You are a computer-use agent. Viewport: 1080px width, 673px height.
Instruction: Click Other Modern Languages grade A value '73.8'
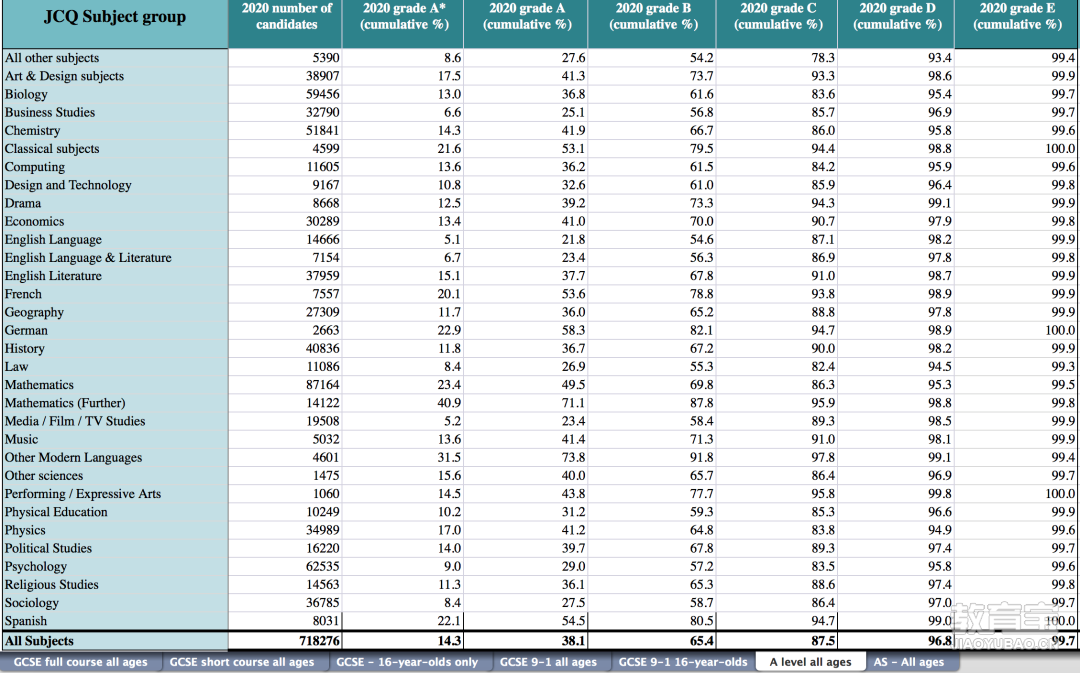tap(573, 457)
